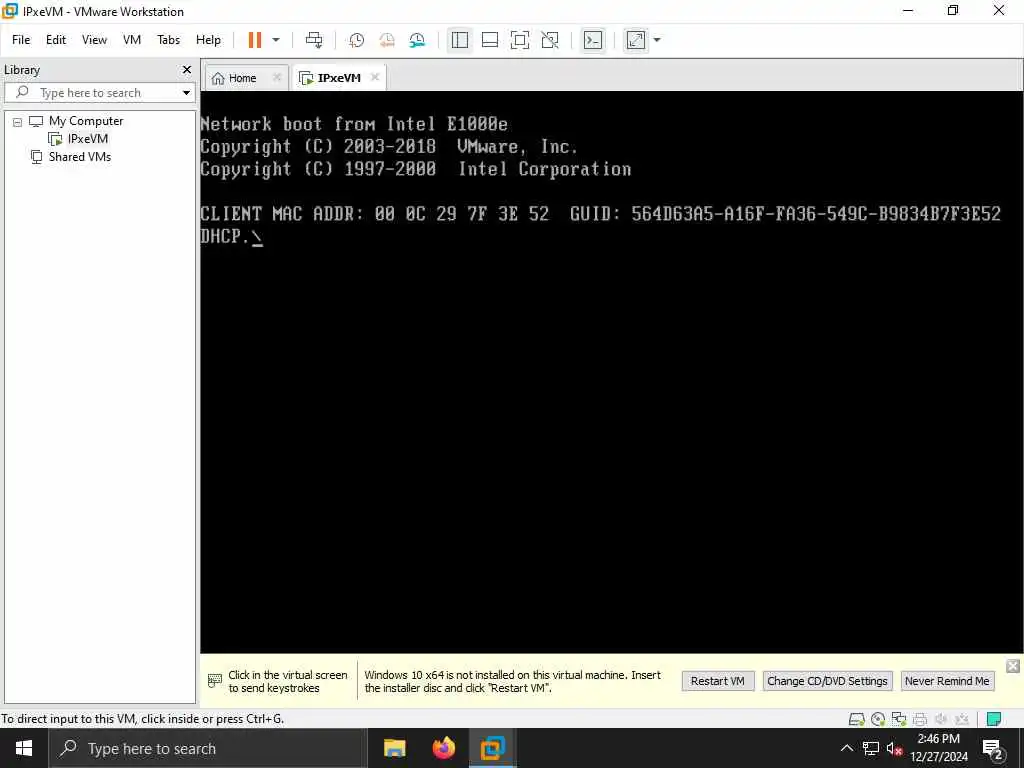Close the Library panel
This screenshot has width=1024, height=768.
[187, 69]
